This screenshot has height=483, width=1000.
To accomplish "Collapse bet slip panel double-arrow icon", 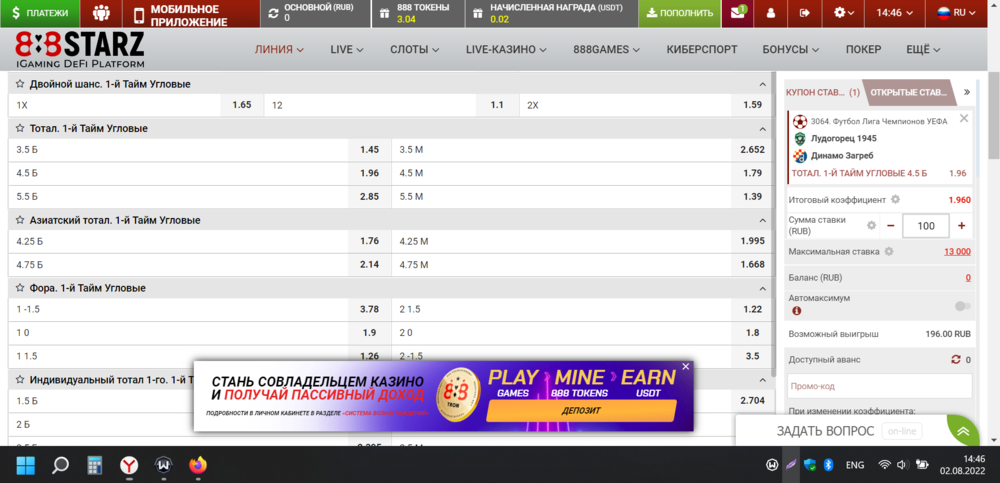I will (967, 92).
